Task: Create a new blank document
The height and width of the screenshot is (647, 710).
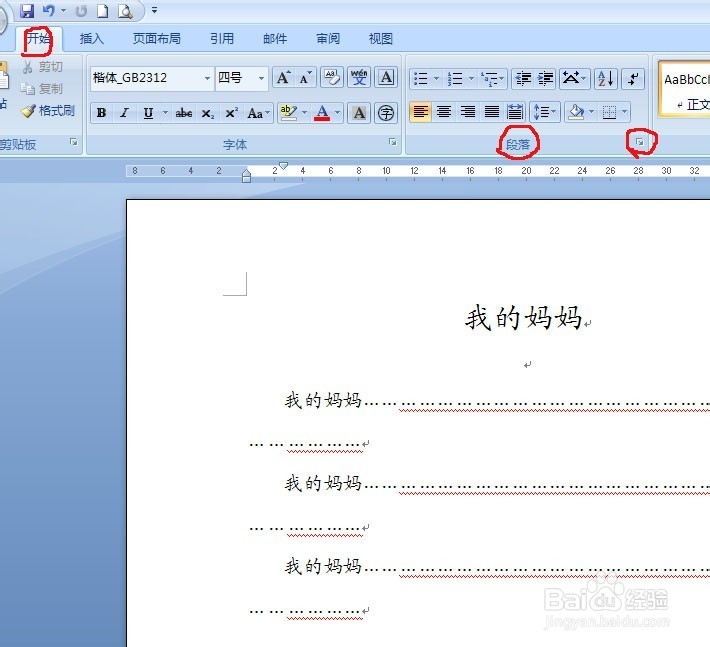Action: [x=103, y=11]
